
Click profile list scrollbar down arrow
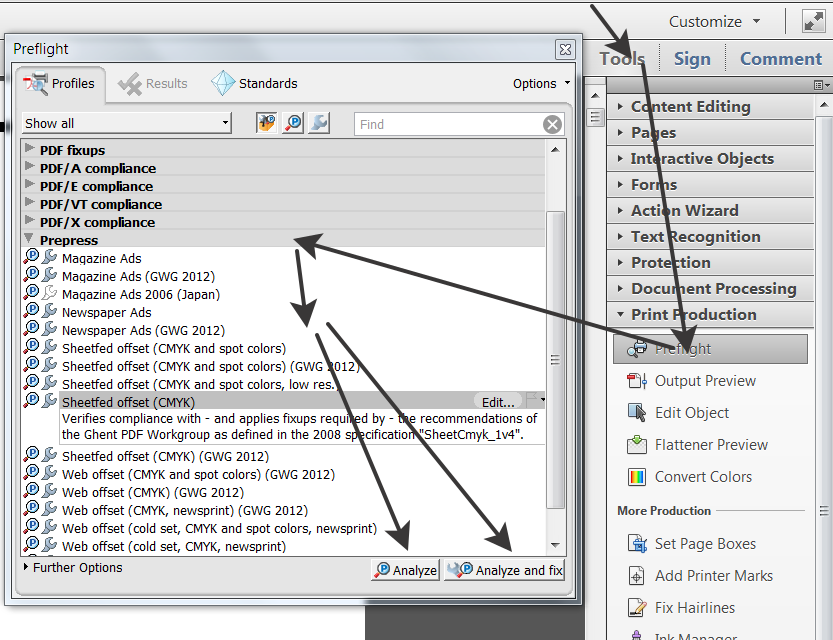pyautogui.click(x=555, y=545)
